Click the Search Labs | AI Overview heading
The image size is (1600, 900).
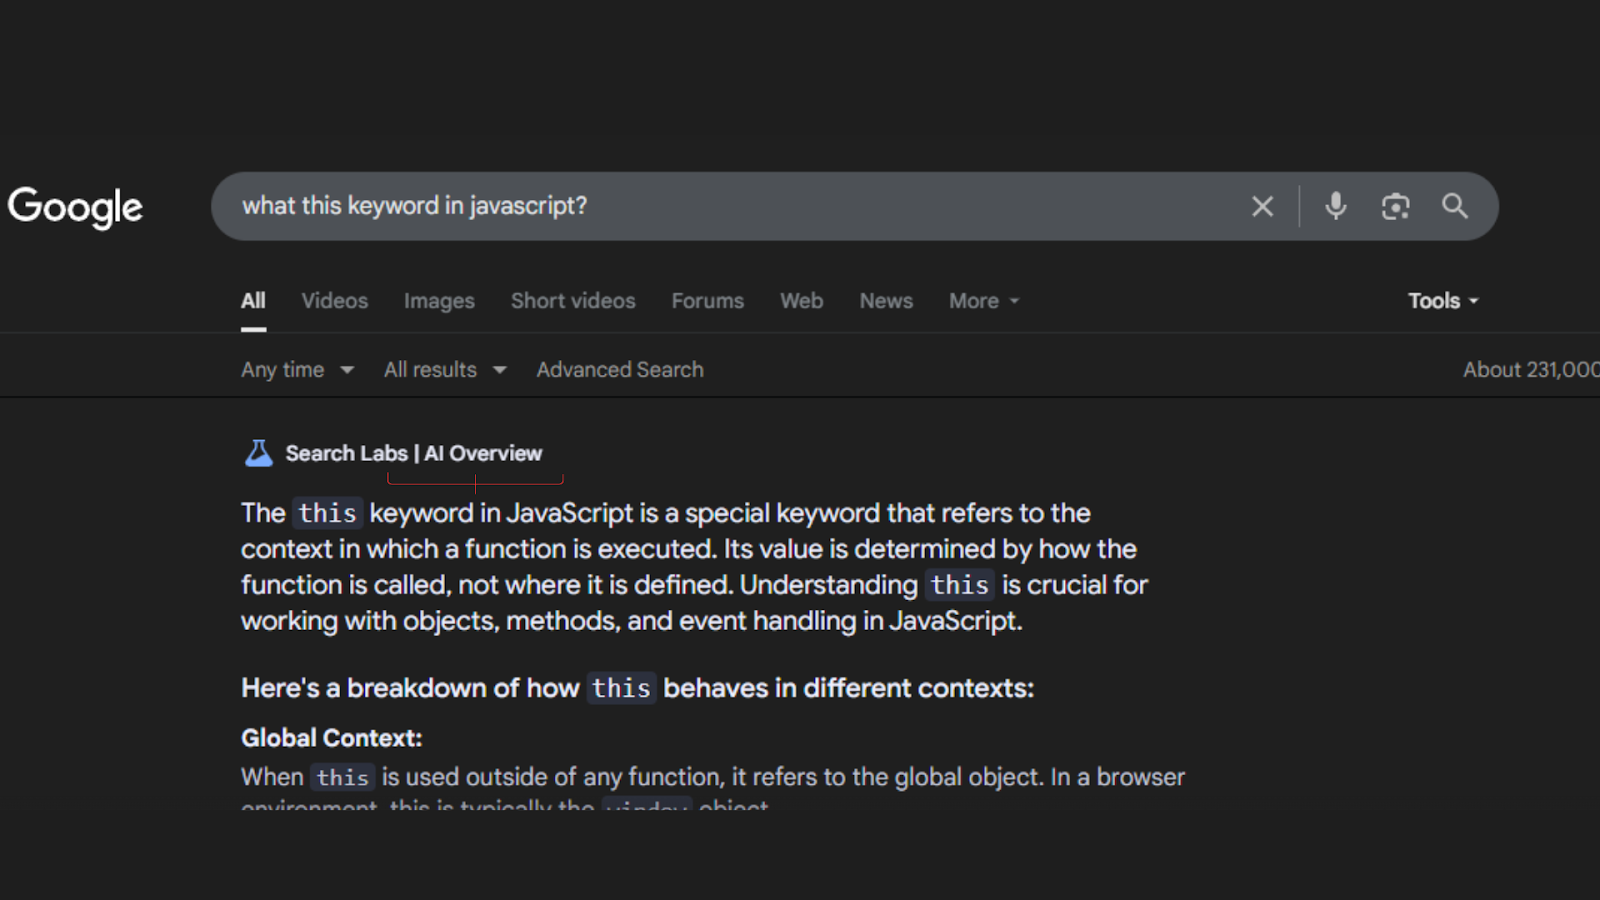click(x=414, y=453)
